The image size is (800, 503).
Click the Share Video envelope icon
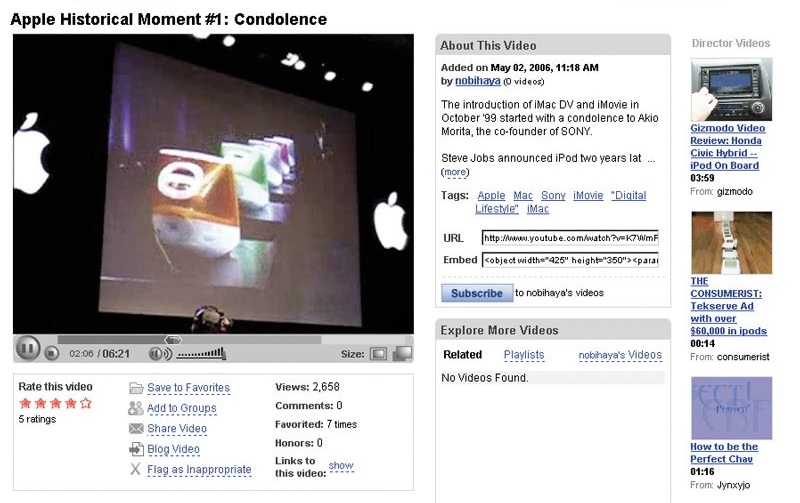tap(136, 429)
